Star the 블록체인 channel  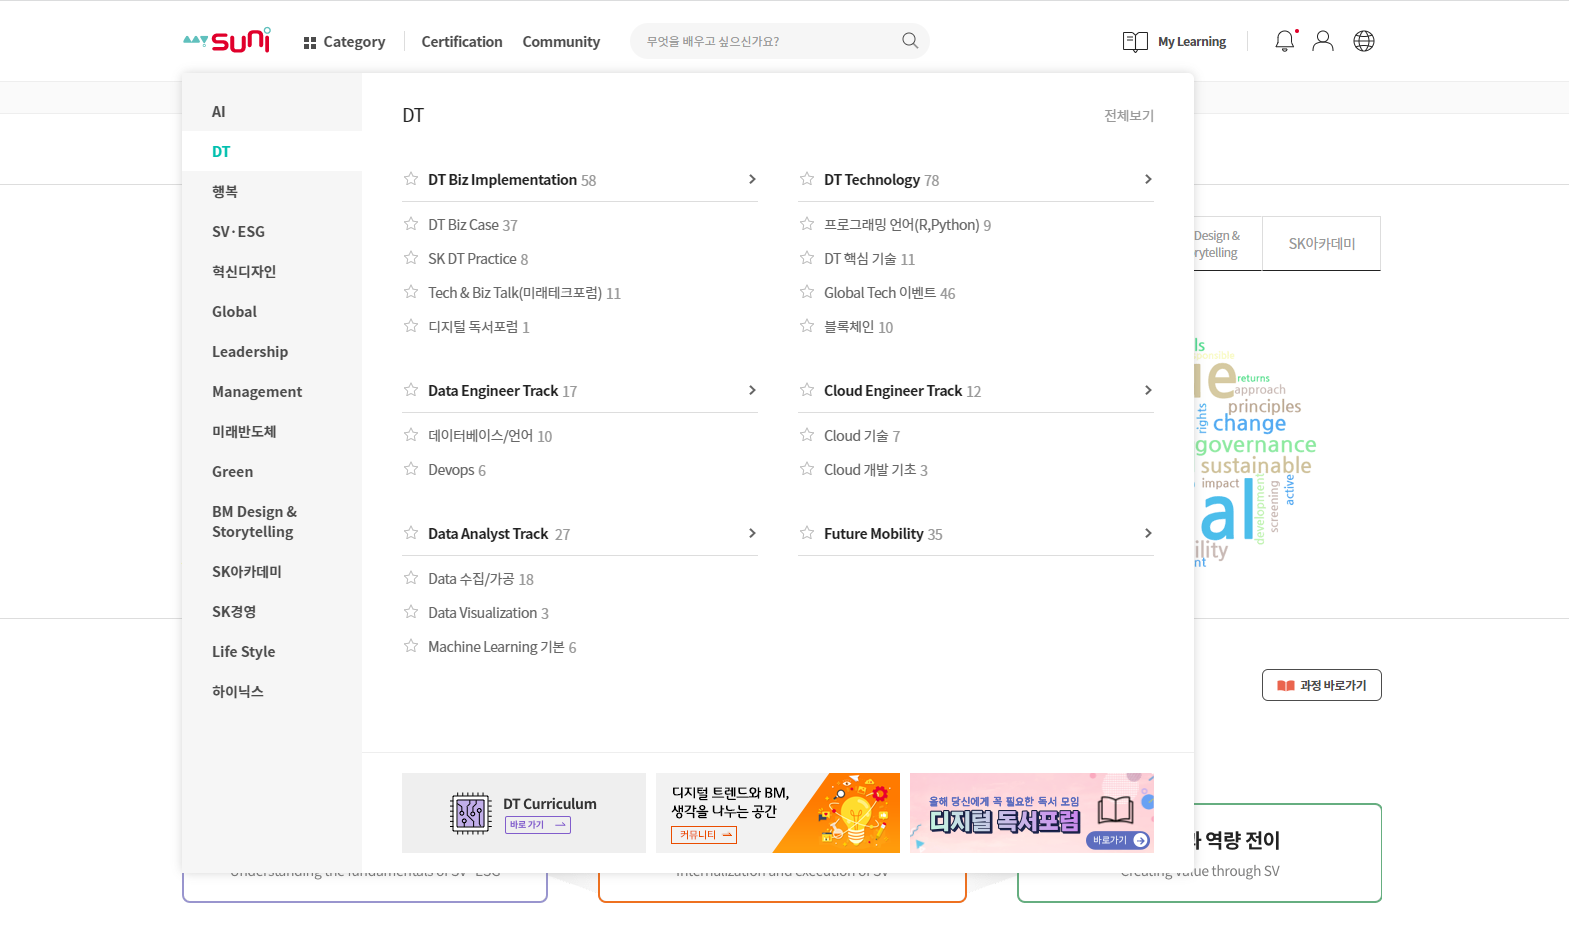point(807,326)
